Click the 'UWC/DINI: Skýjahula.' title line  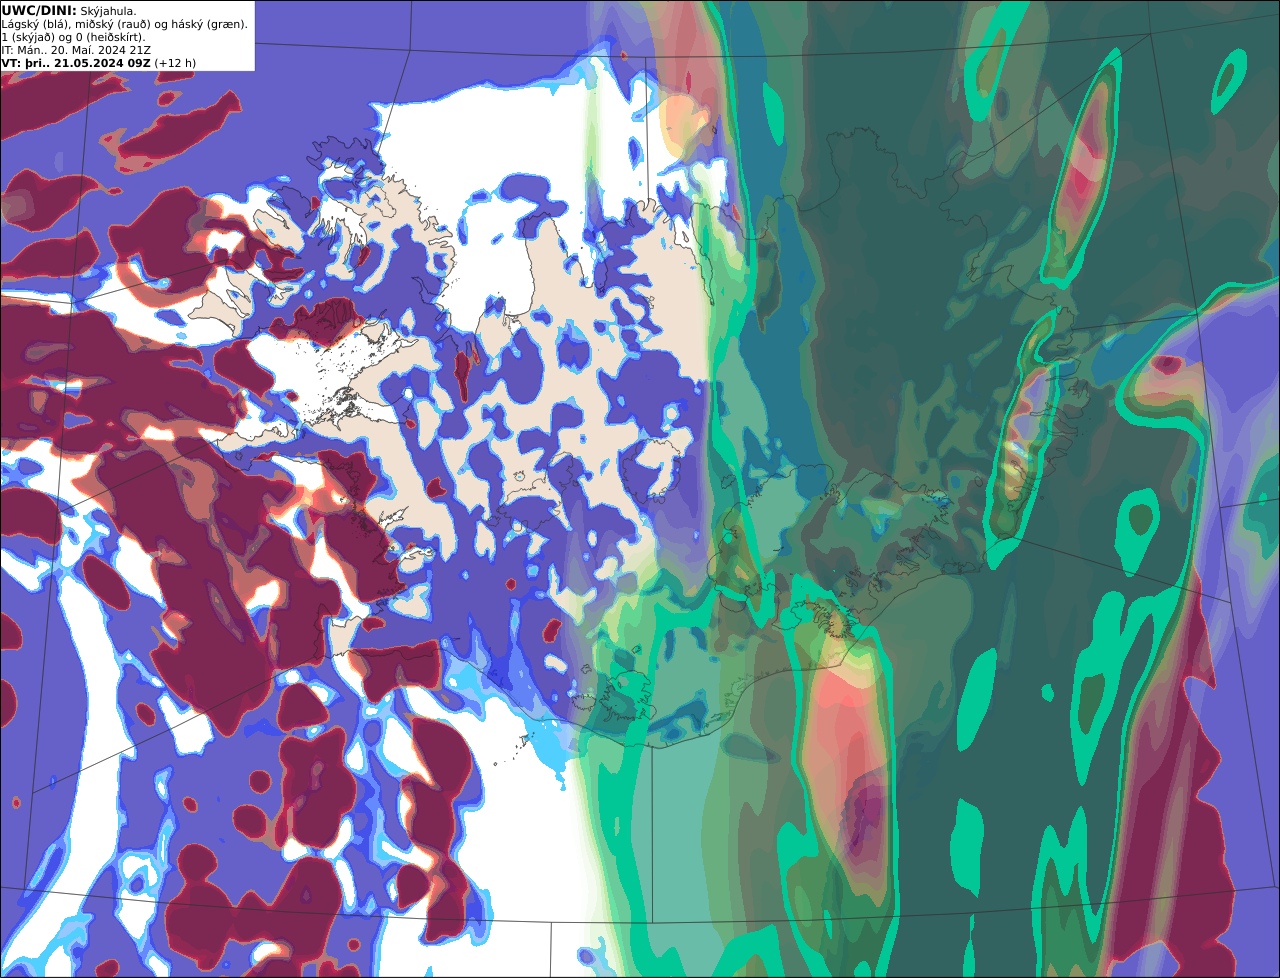69,11
